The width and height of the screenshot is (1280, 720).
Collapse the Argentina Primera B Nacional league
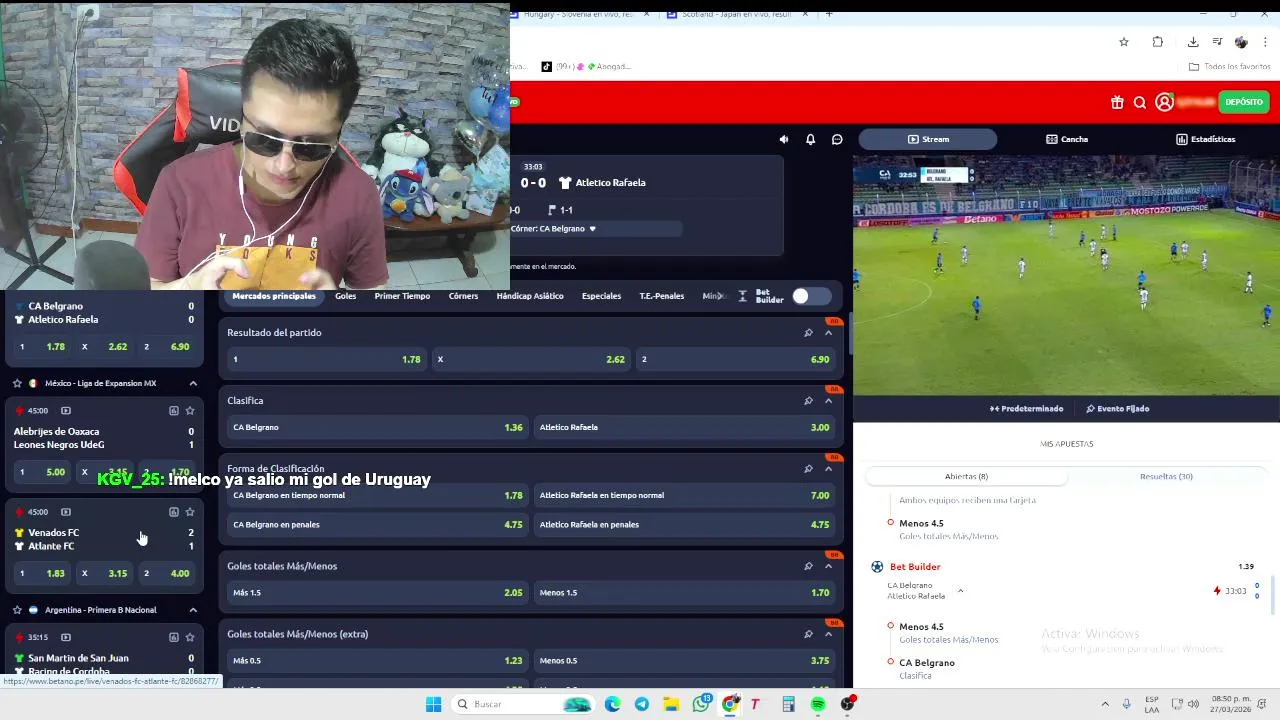click(193, 609)
